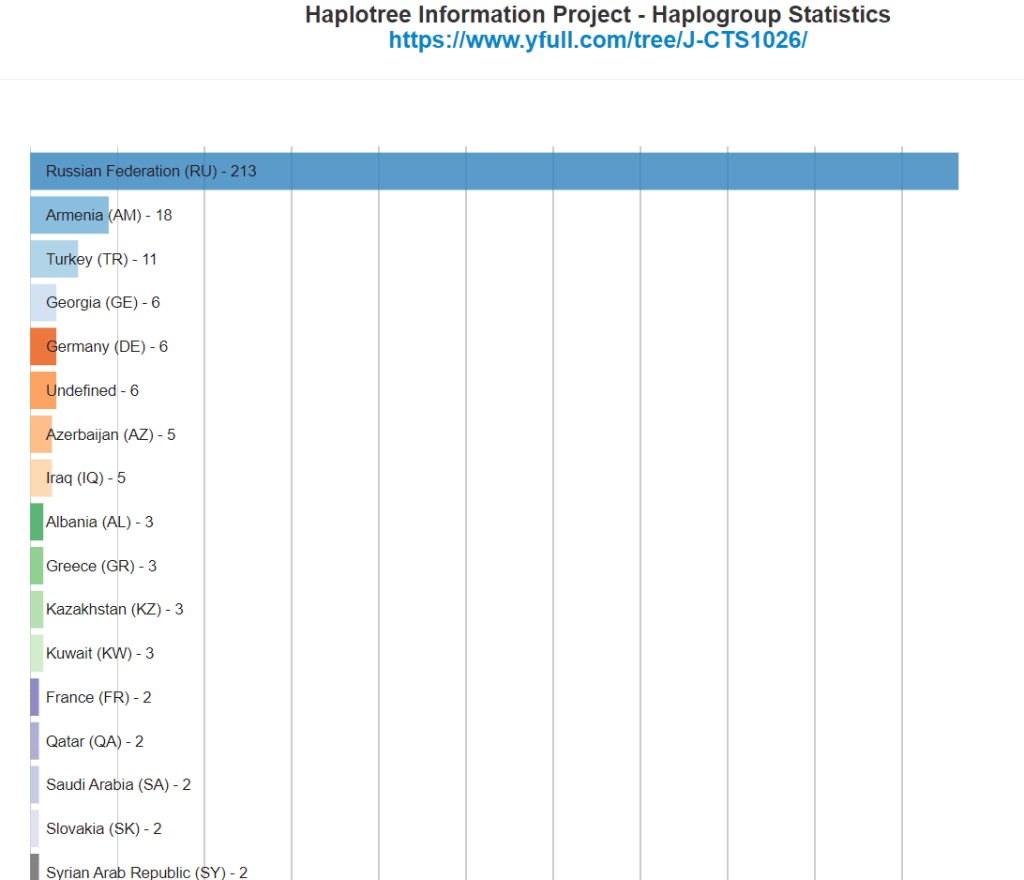Screen dimensions: 1024x880
Task: Click the Haplogroup Statistics chart title
Action: 597,15
